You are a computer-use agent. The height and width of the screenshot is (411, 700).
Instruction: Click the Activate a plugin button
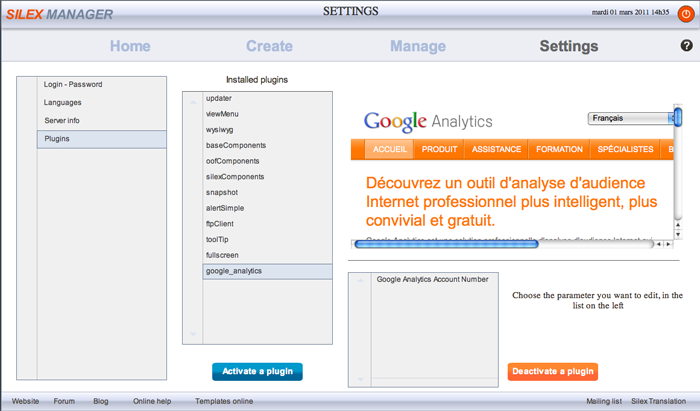(257, 372)
